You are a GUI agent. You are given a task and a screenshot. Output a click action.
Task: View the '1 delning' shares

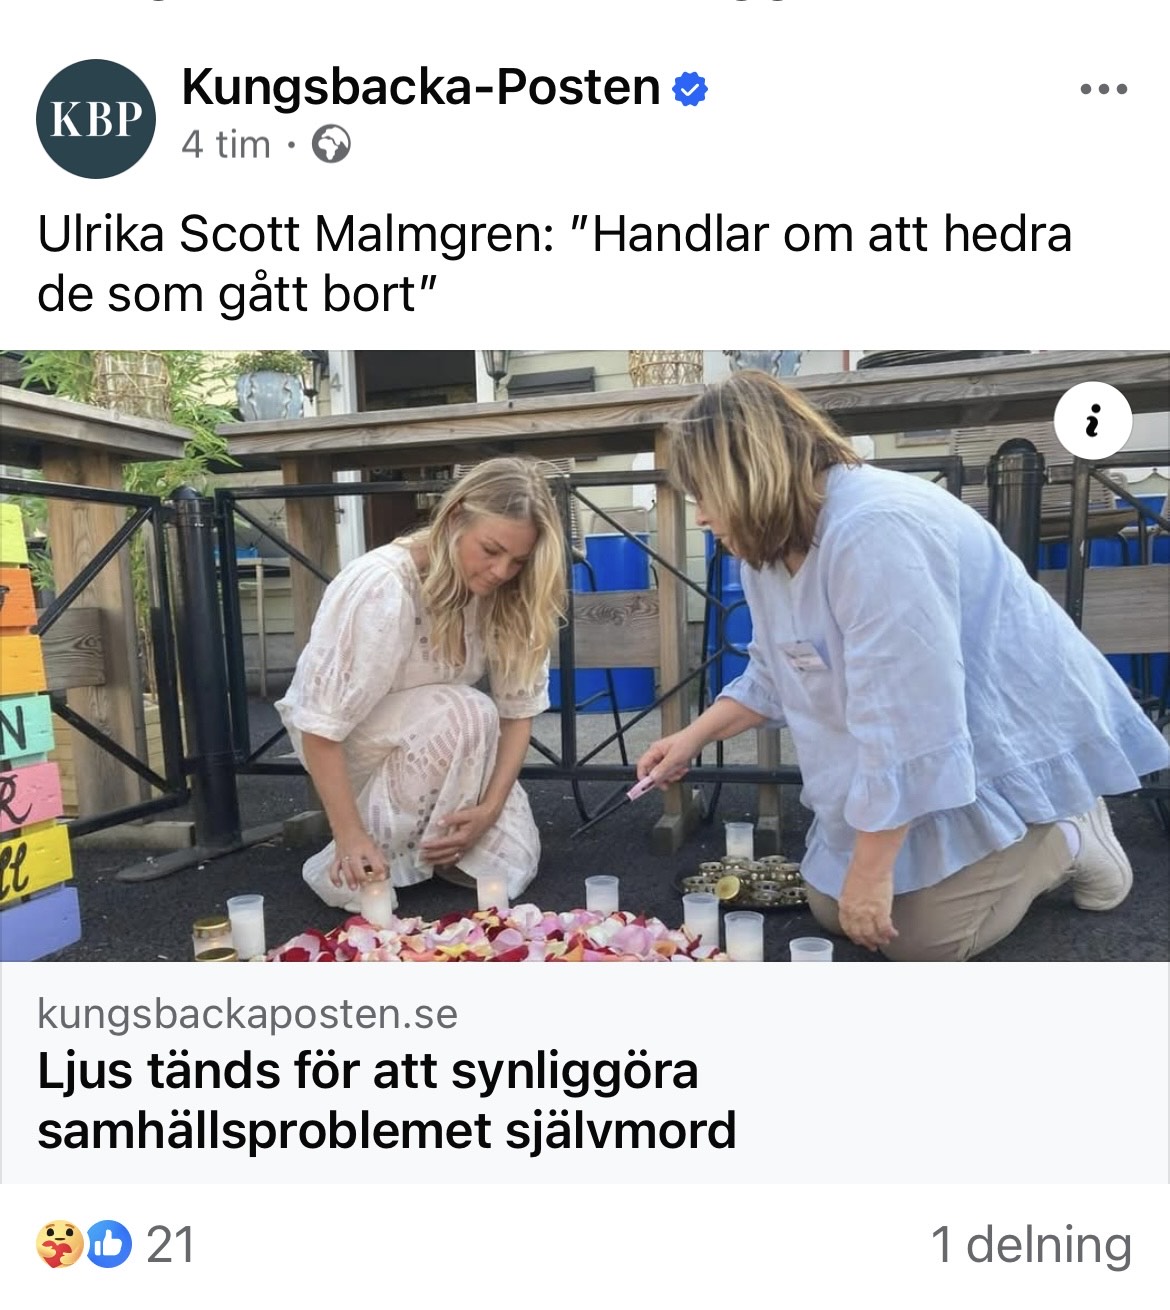(1031, 1245)
